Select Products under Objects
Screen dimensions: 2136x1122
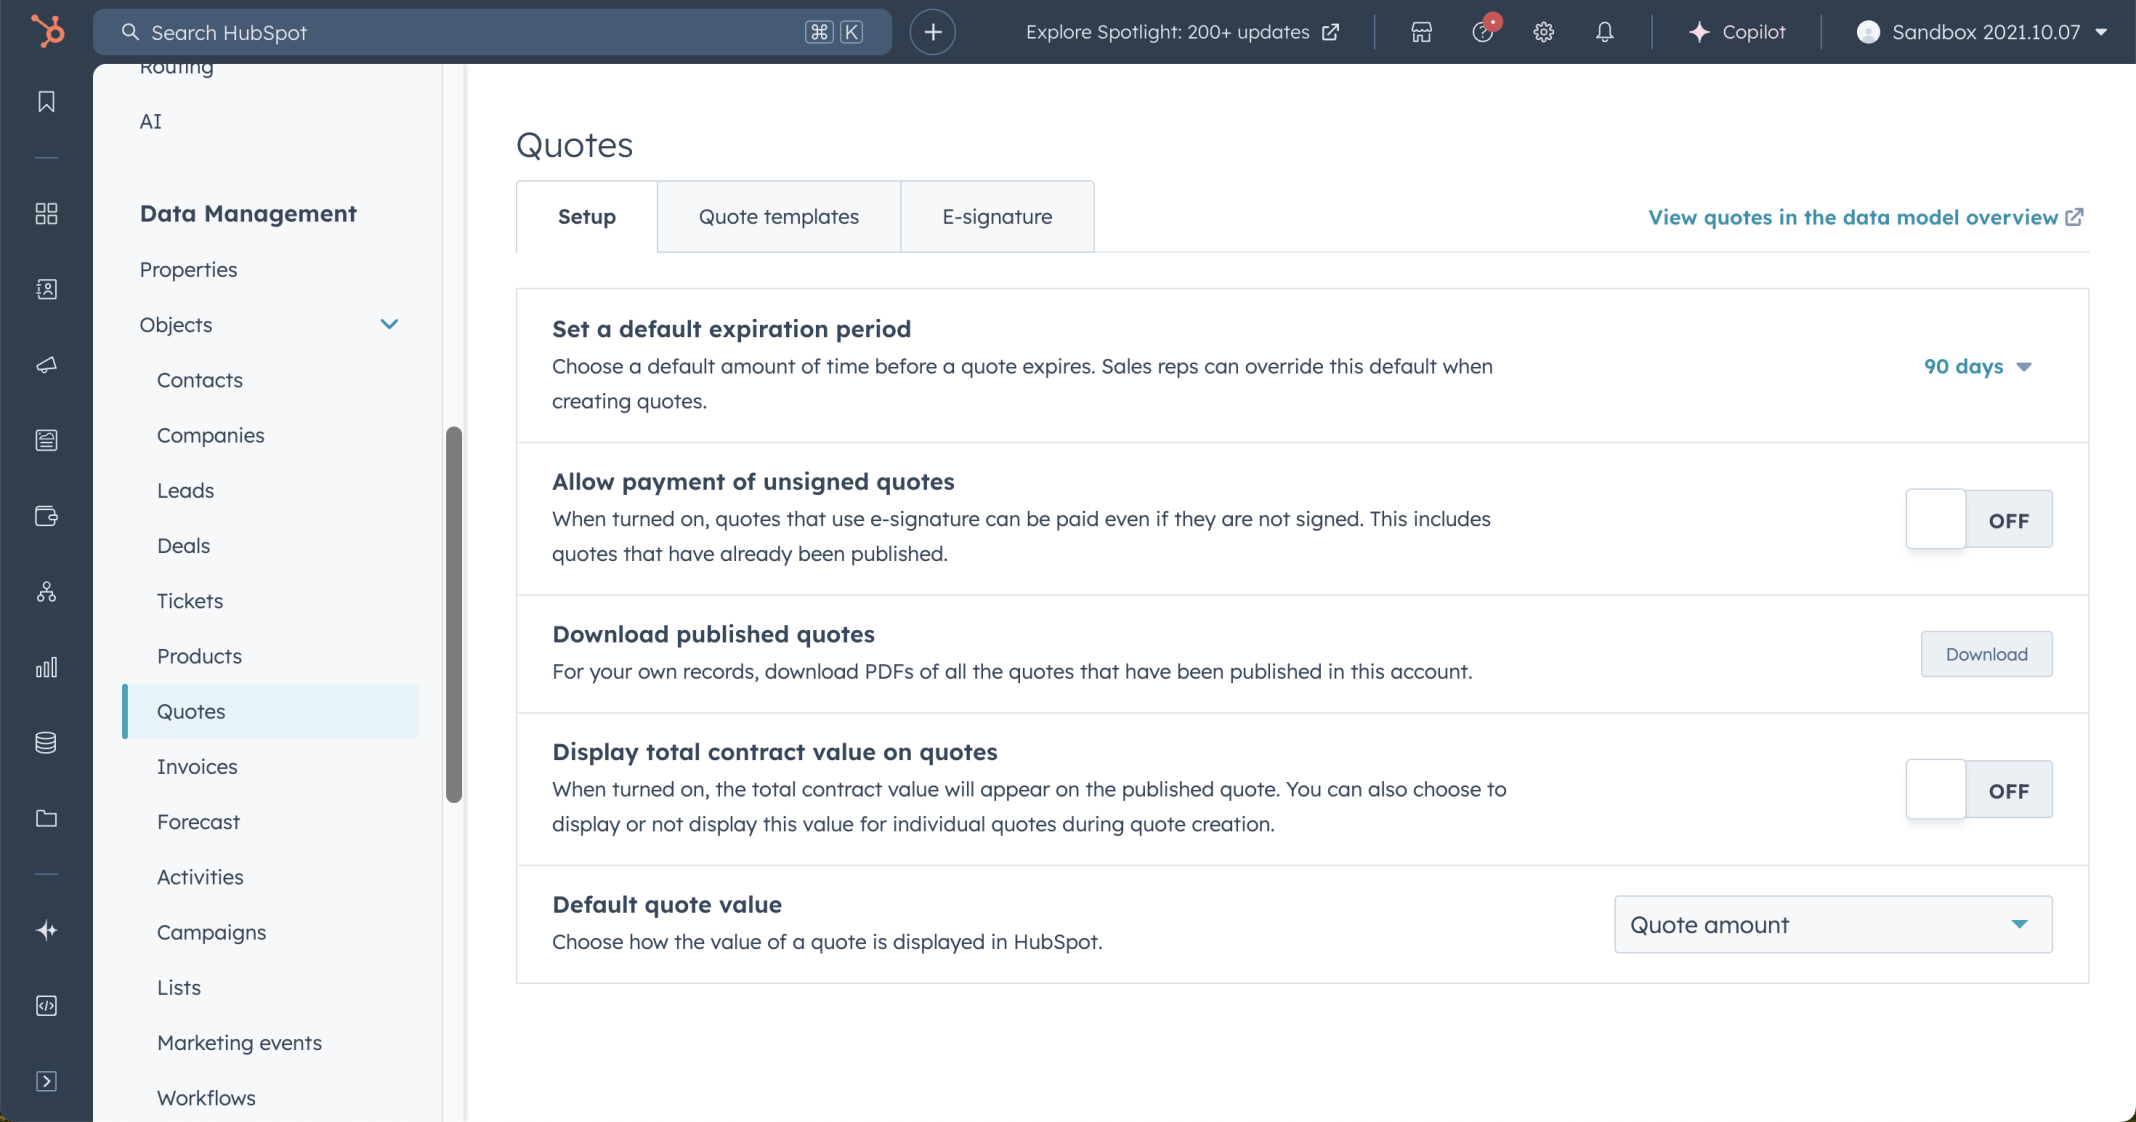pos(199,656)
